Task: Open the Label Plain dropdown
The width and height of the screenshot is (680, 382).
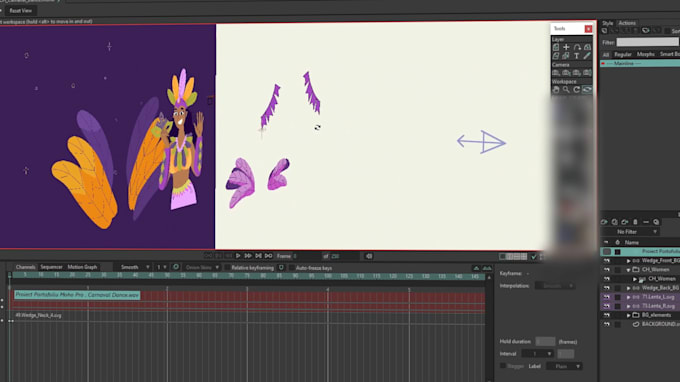Action: (563, 366)
